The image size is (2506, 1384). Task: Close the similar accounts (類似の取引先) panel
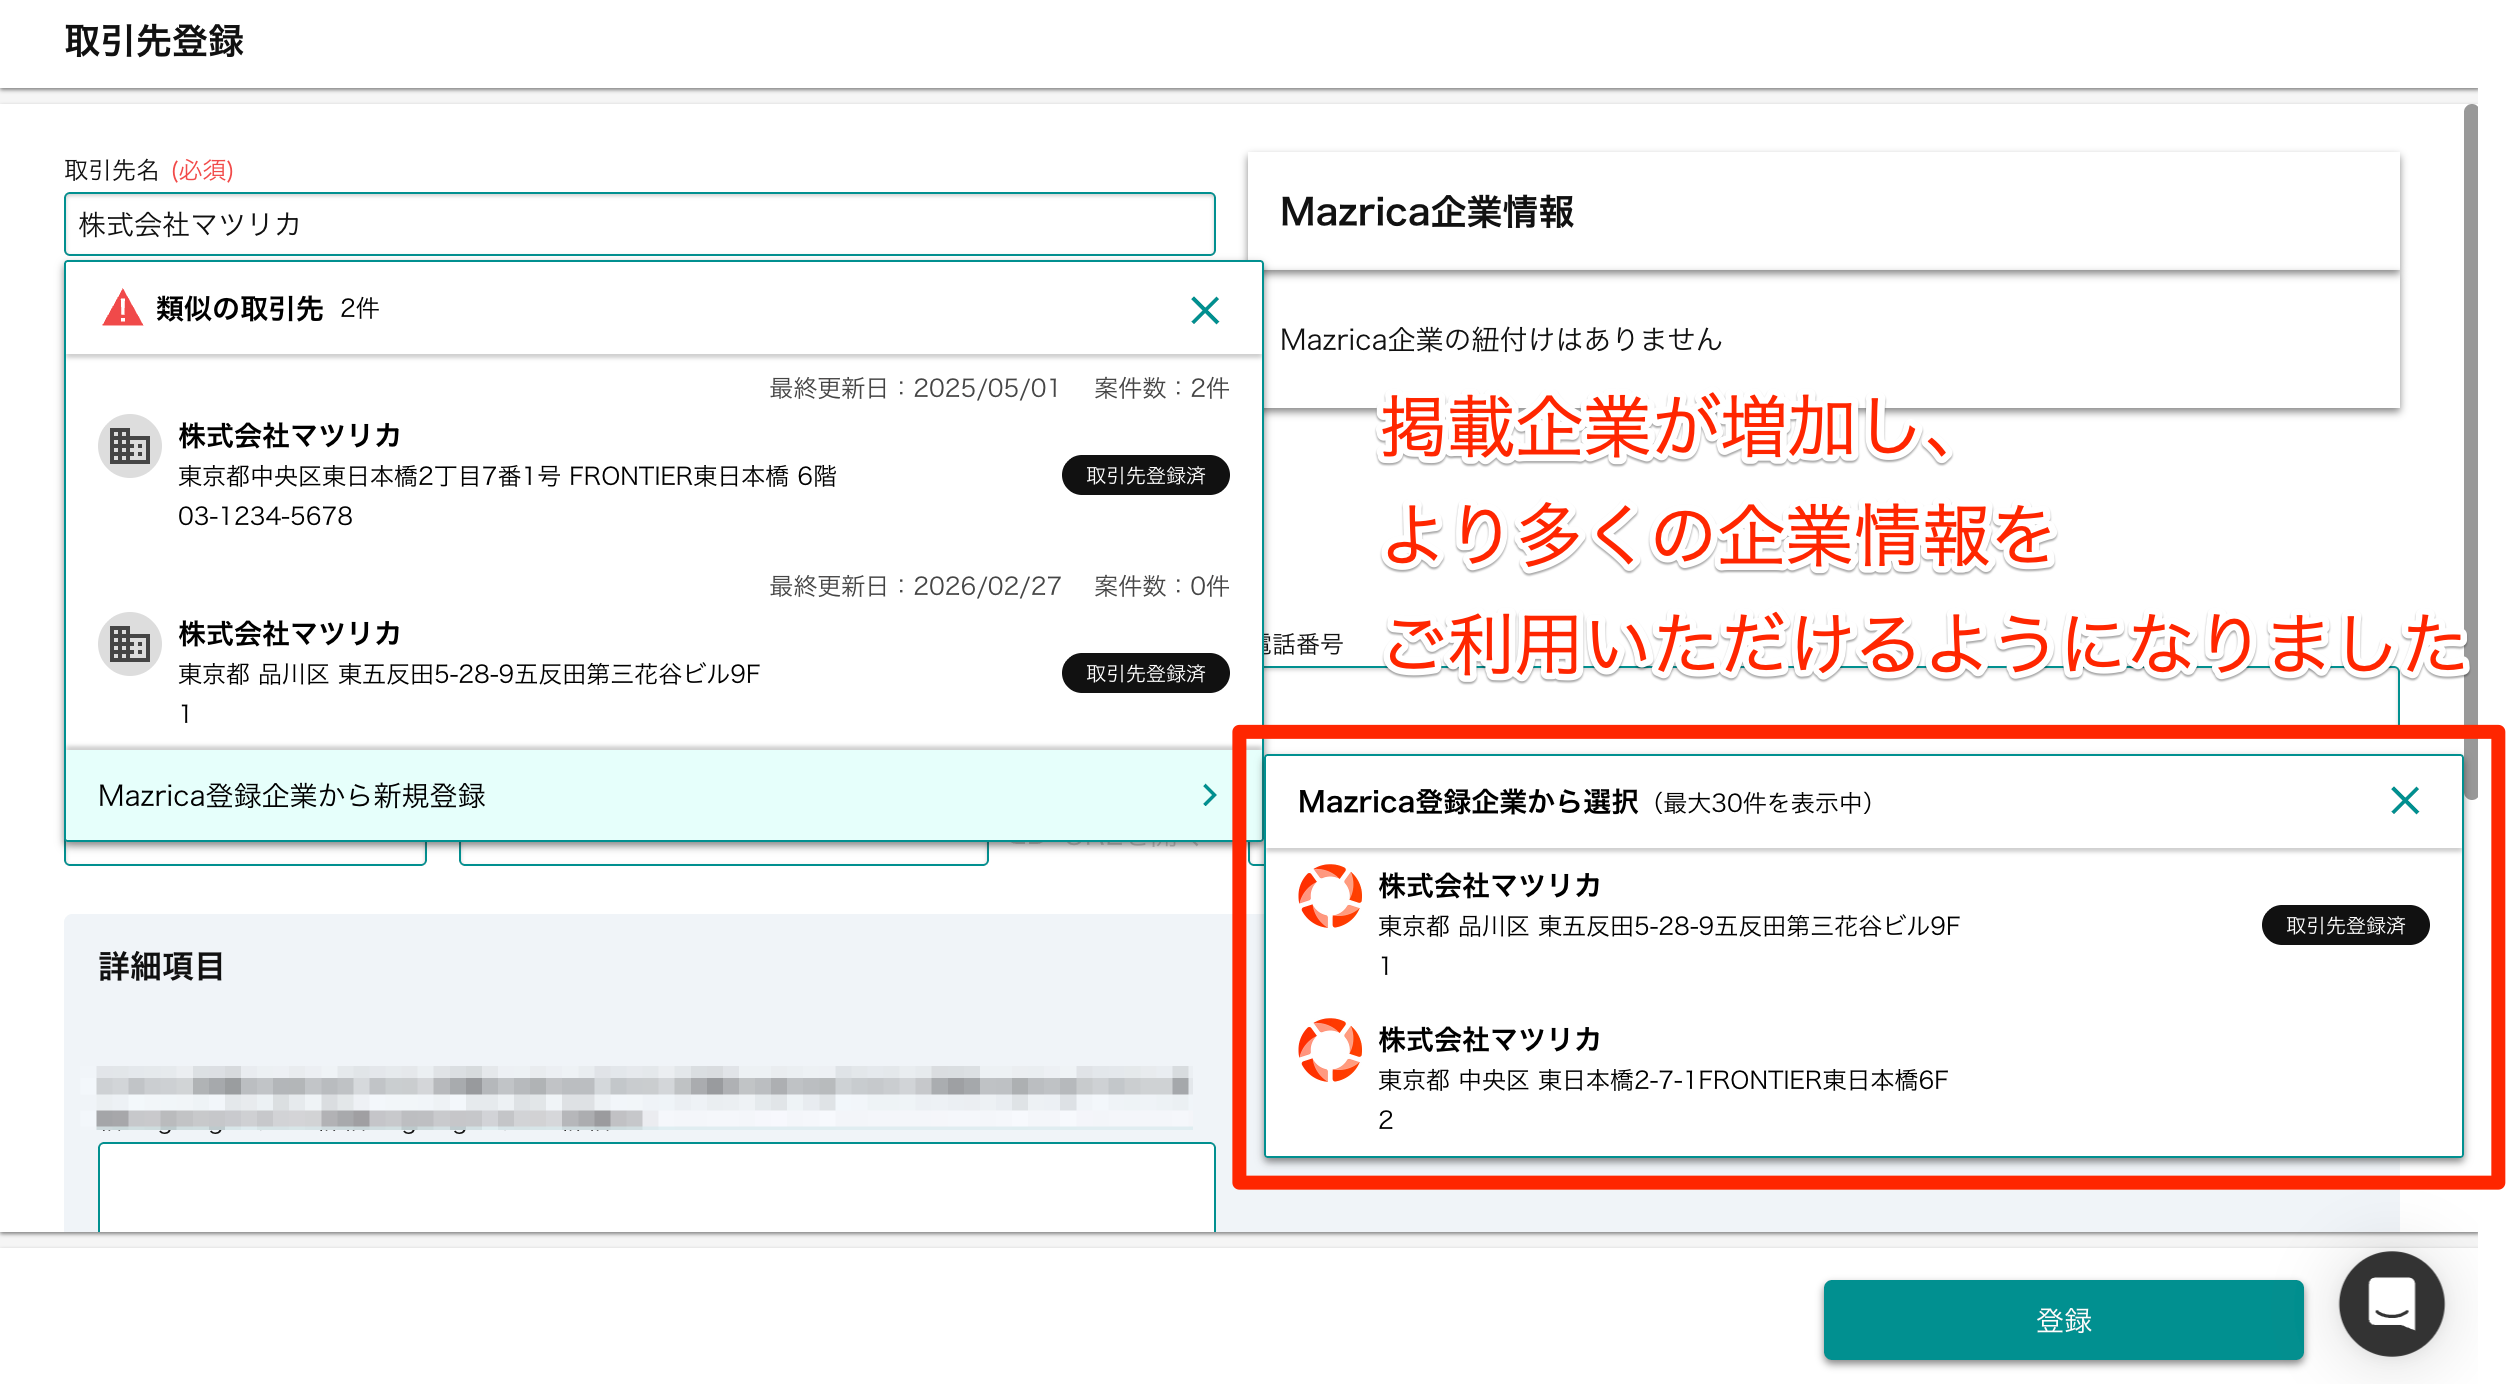1204,310
